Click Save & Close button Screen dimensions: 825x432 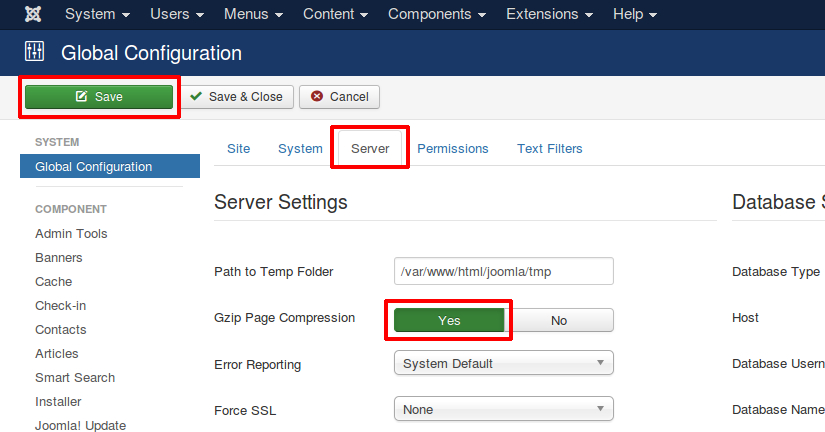point(237,97)
